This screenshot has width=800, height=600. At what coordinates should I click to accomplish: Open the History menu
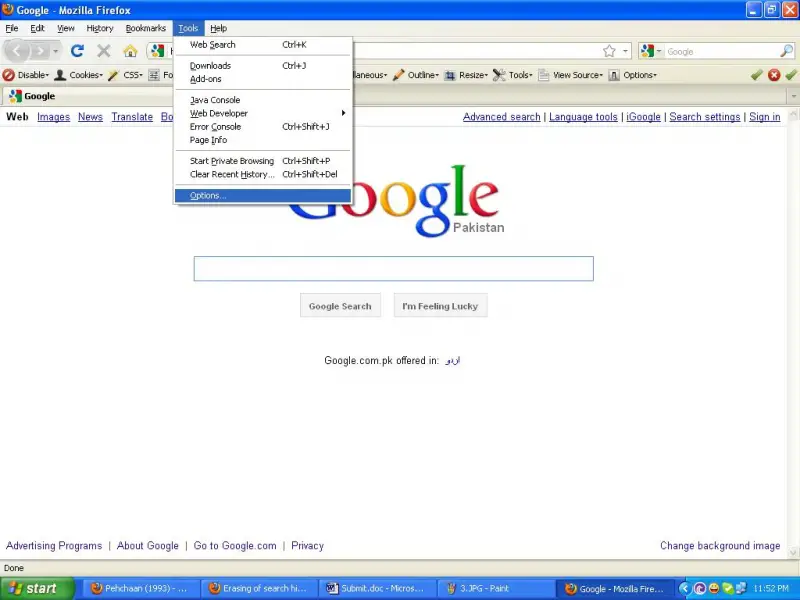coord(99,28)
